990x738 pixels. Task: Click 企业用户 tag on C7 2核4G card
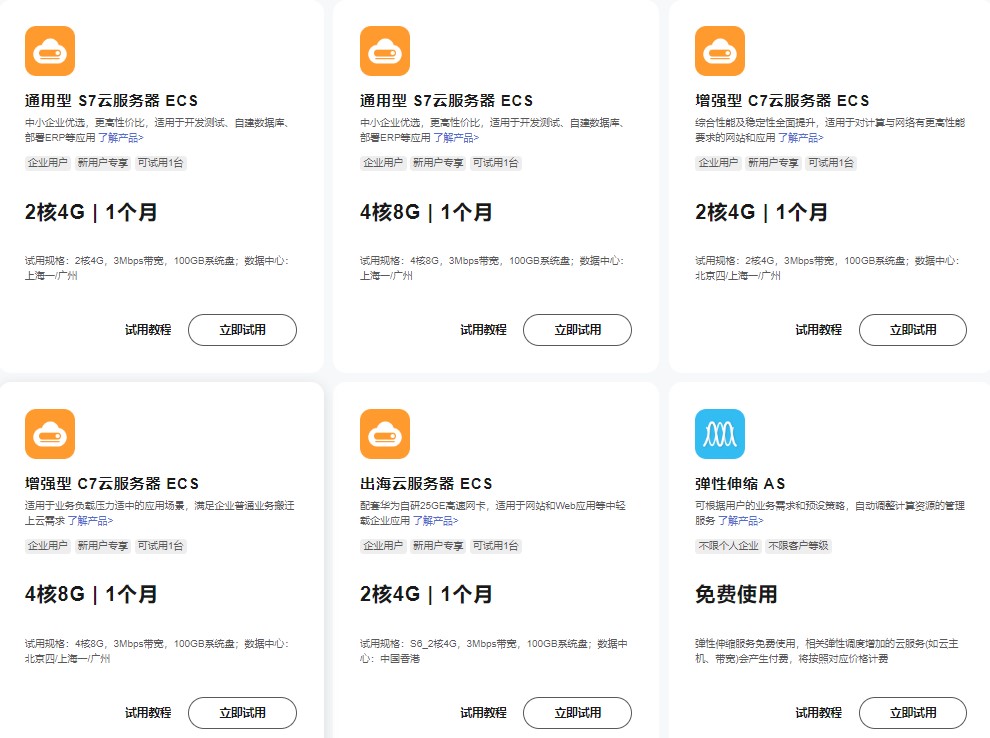coord(718,163)
